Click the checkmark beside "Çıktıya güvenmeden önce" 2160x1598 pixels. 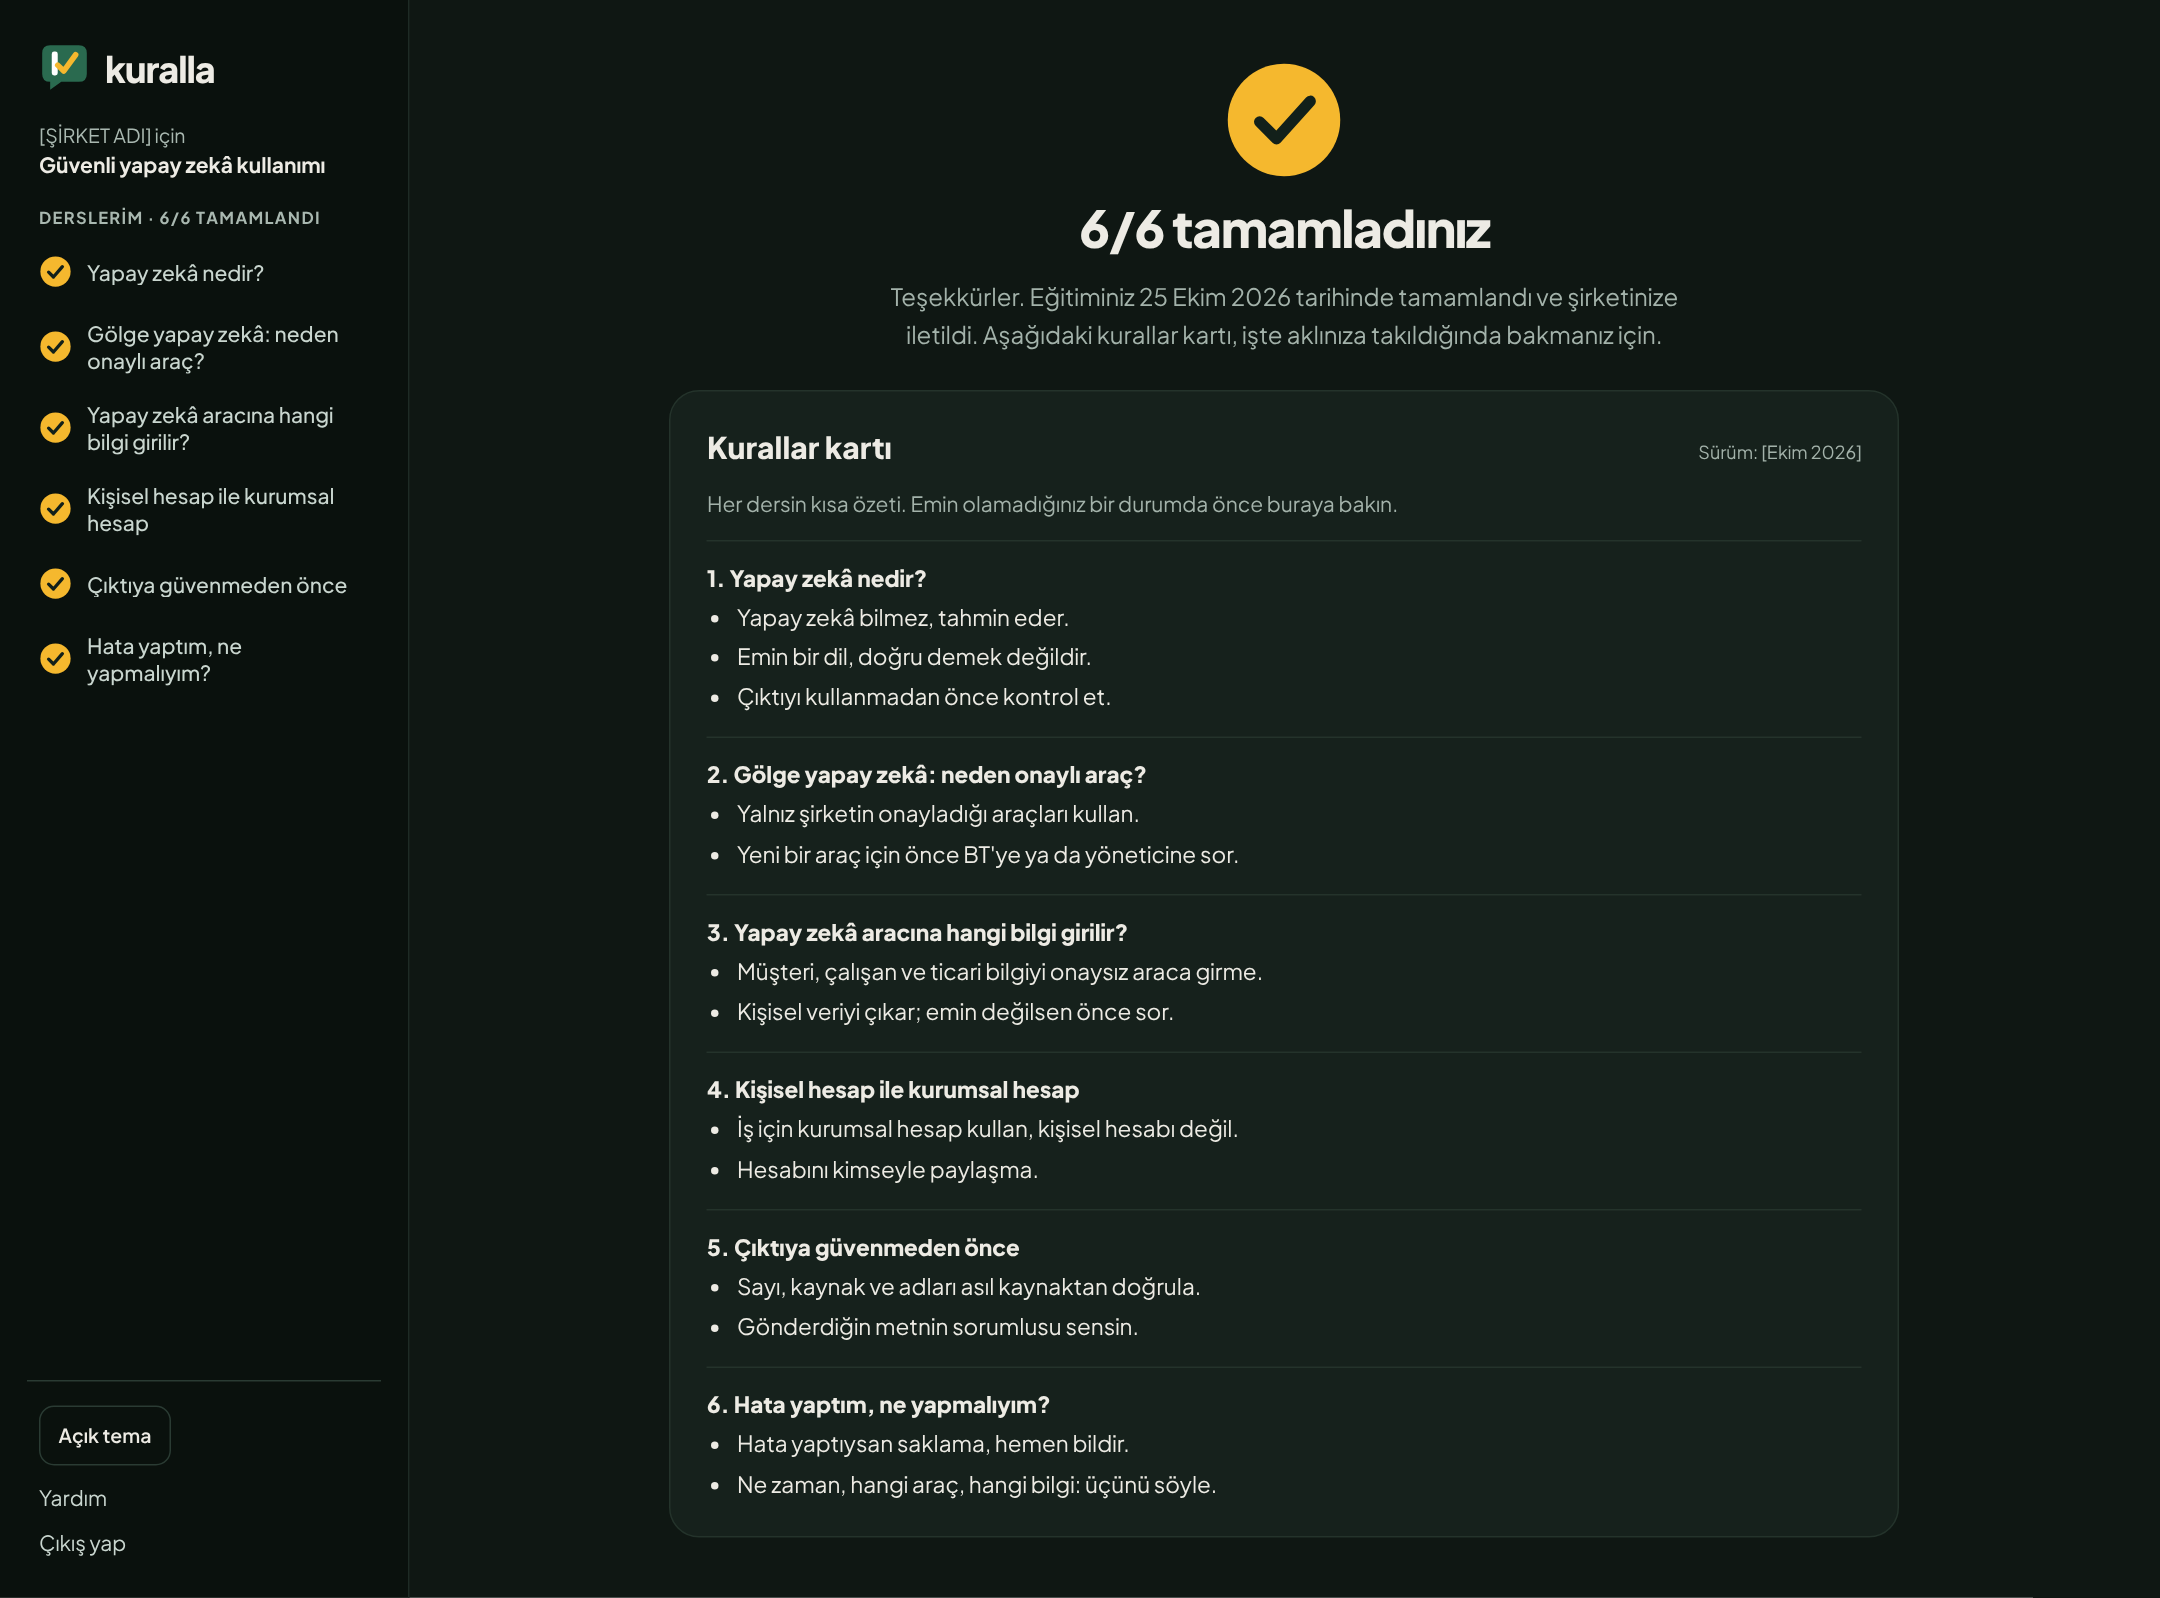pyautogui.click(x=55, y=584)
